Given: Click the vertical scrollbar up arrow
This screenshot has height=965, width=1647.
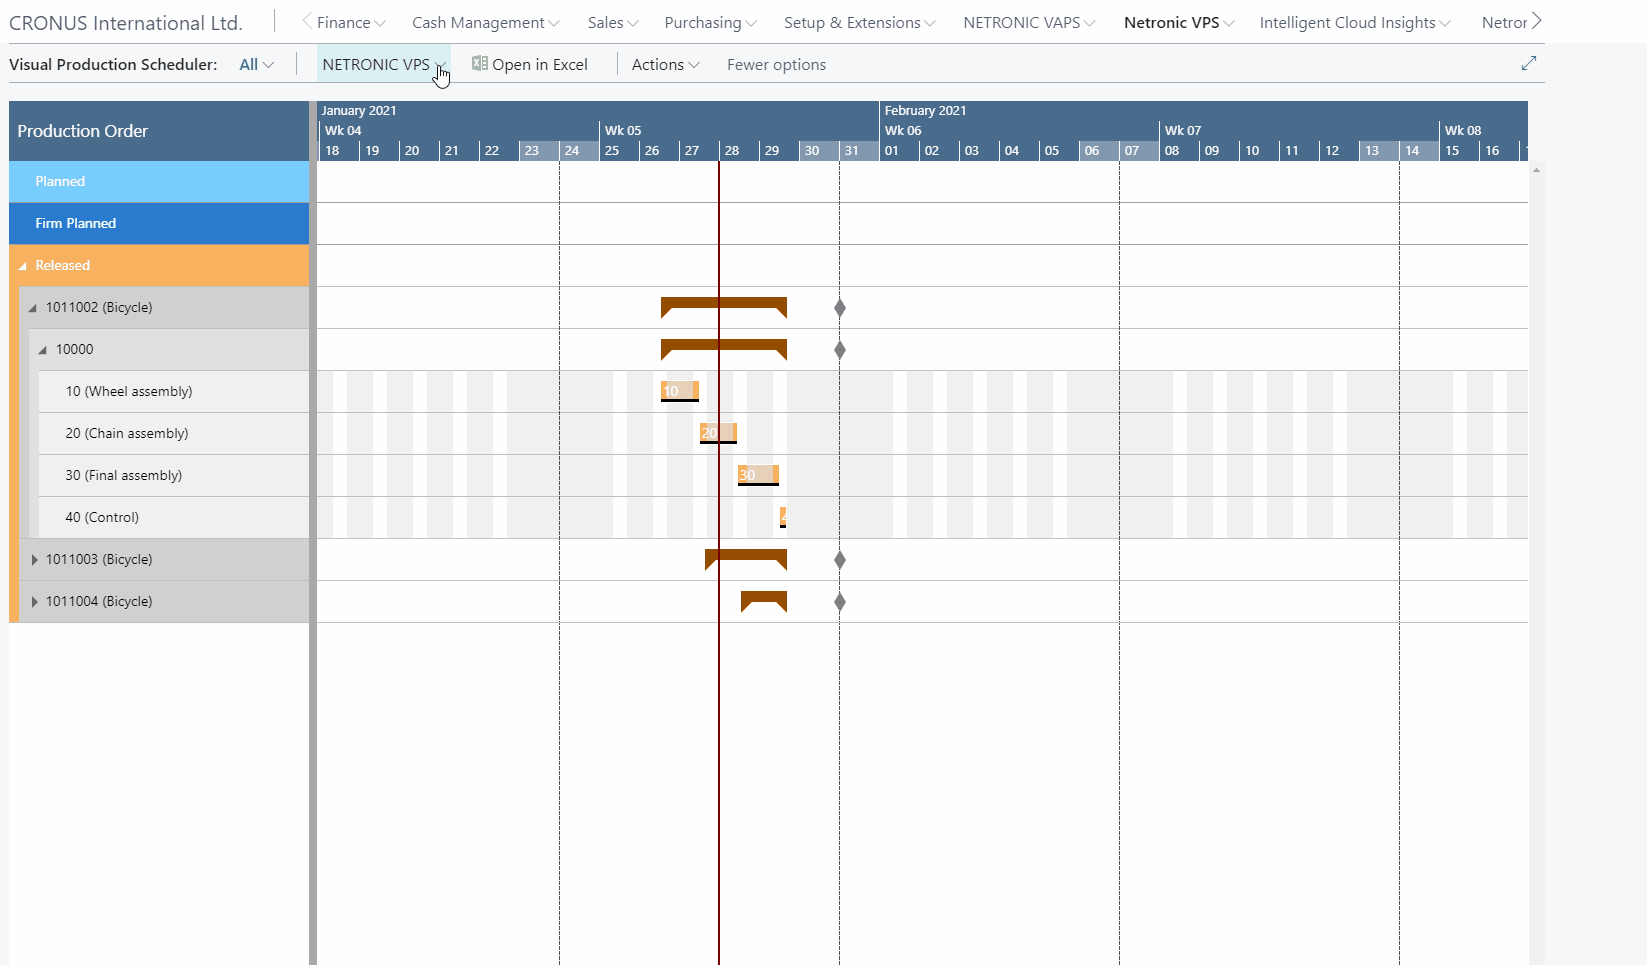Looking at the screenshot, I should pyautogui.click(x=1536, y=170).
